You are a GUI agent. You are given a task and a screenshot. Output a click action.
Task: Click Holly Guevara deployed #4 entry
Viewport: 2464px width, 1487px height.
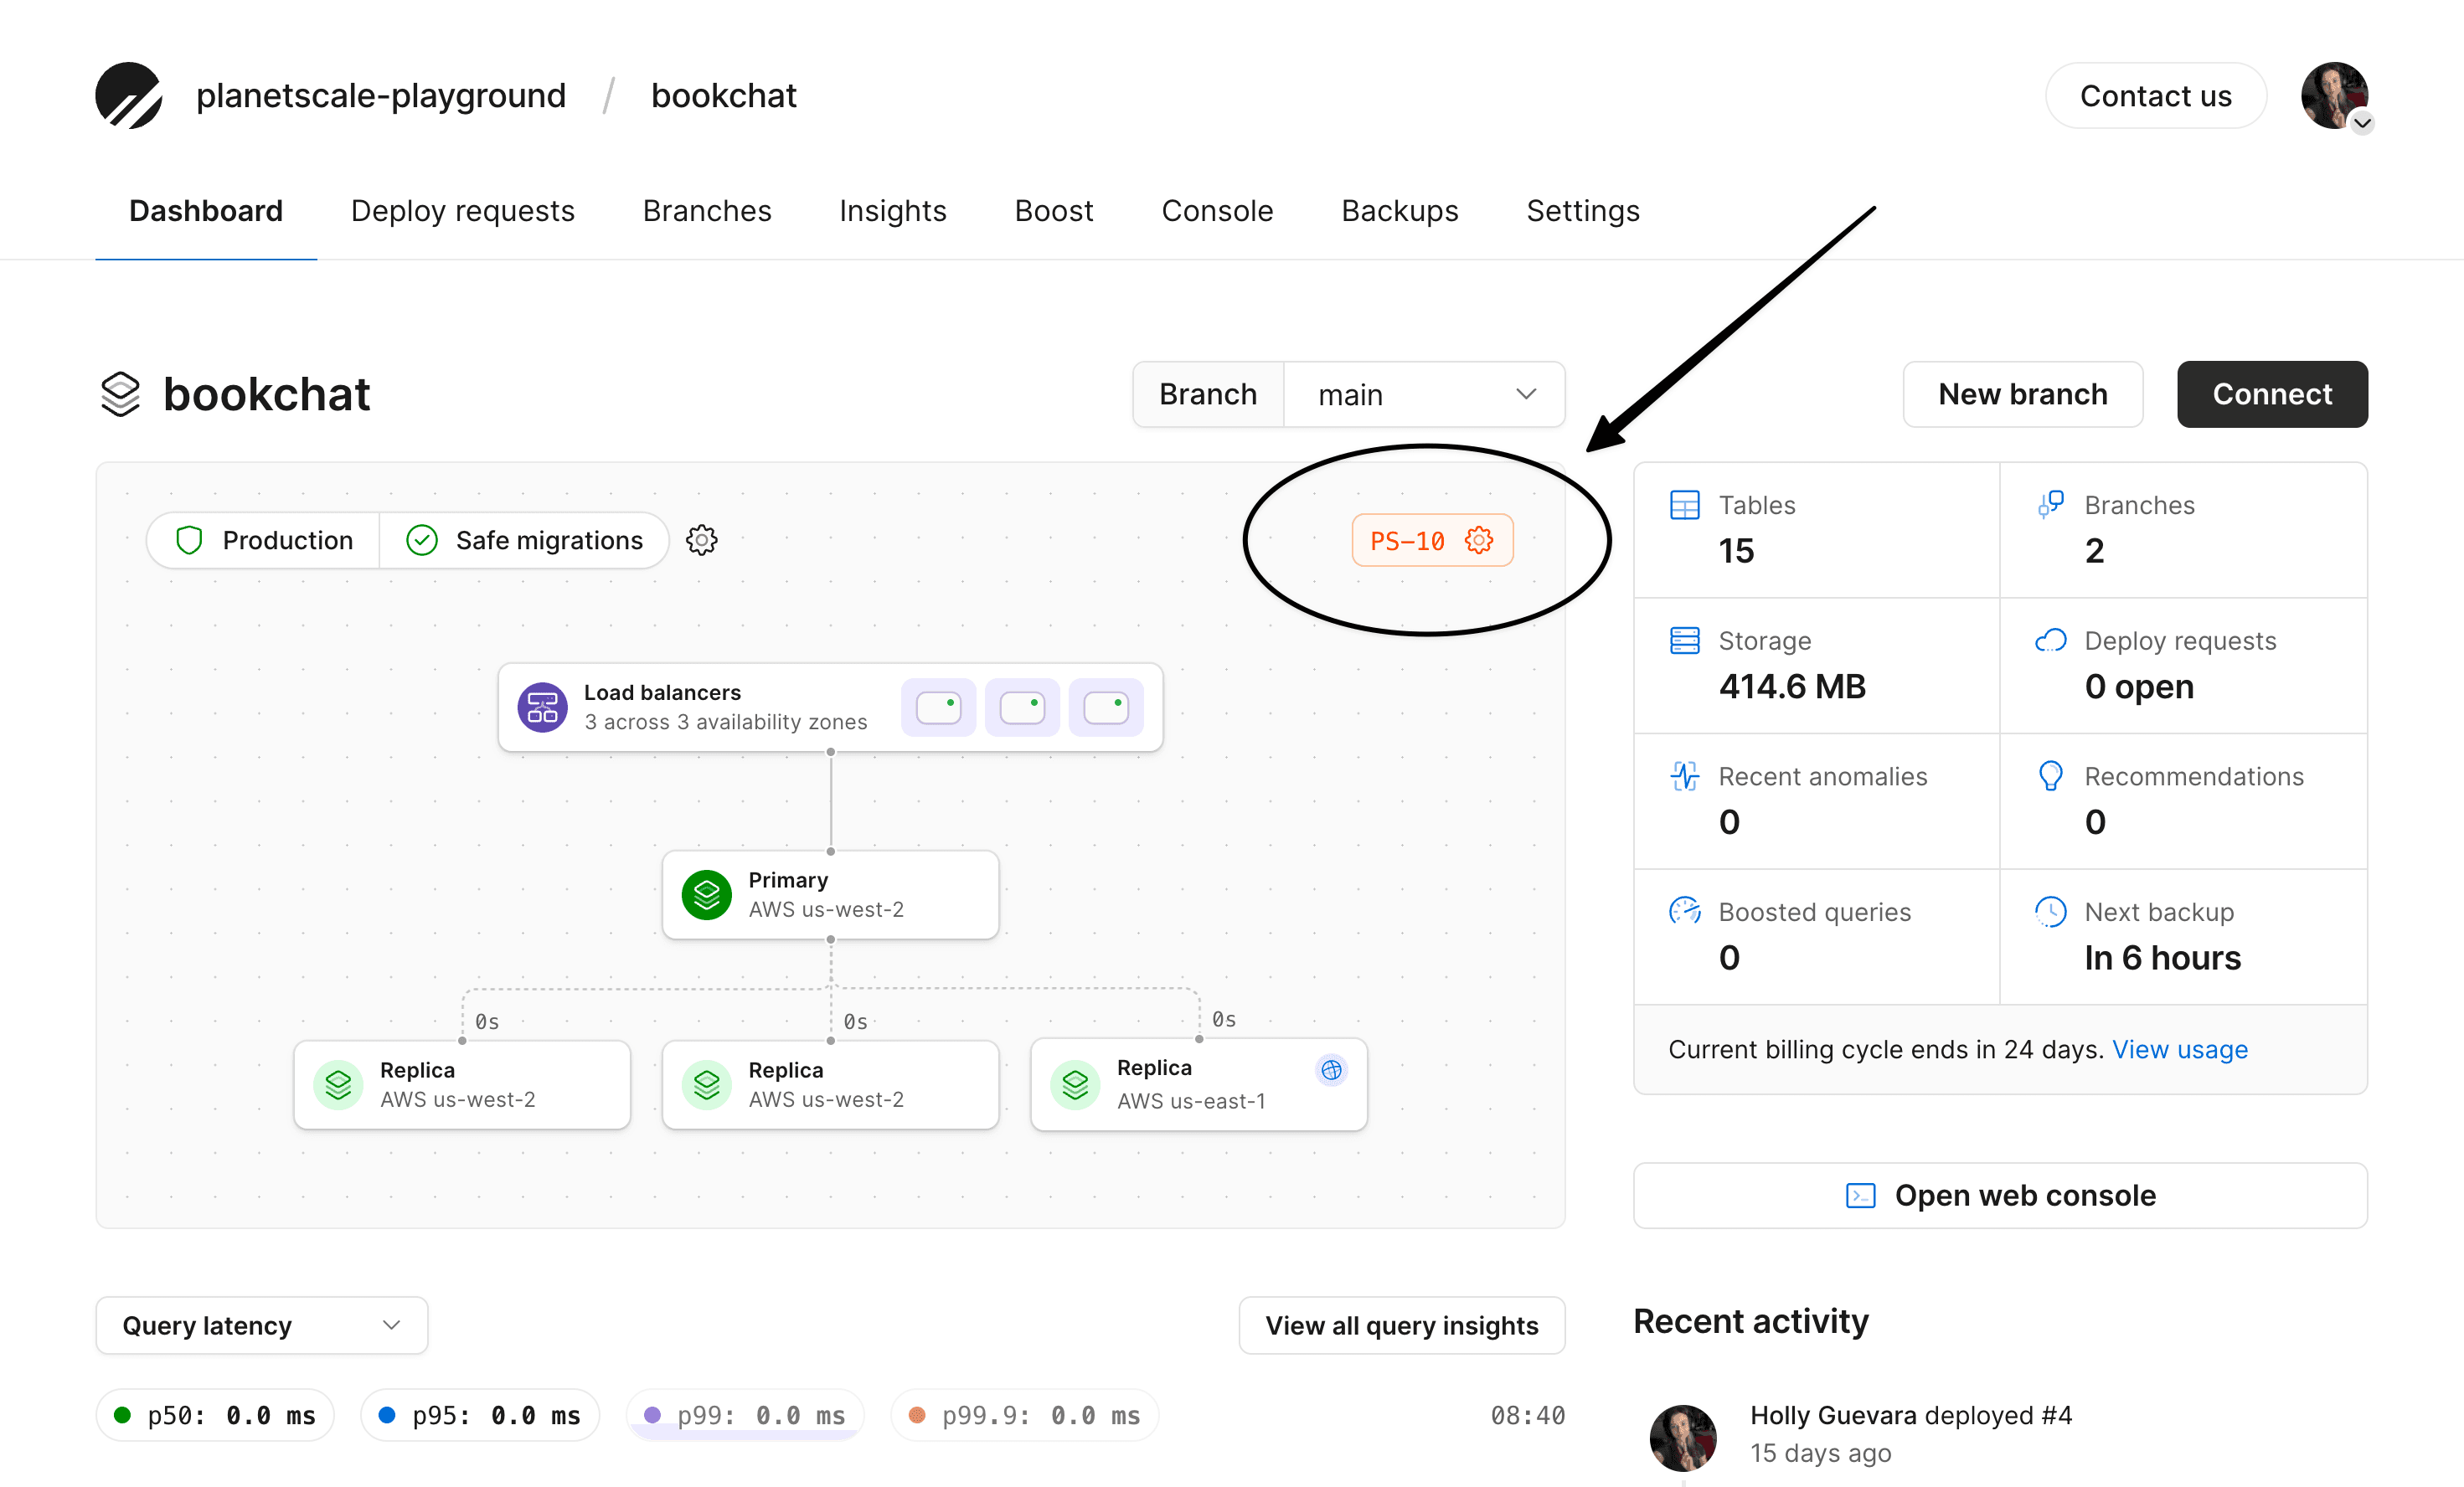1911,1415
